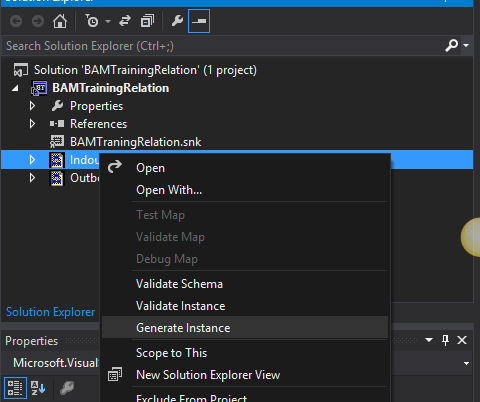Open search options dropdown arrow
Screen dimensions: 480x402
tap(466, 45)
